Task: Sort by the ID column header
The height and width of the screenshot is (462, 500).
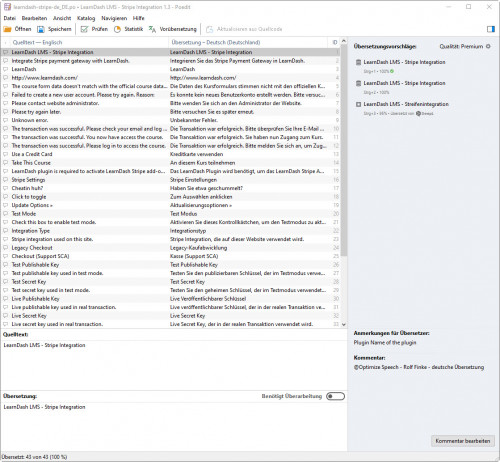Action: tap(335, 42)
